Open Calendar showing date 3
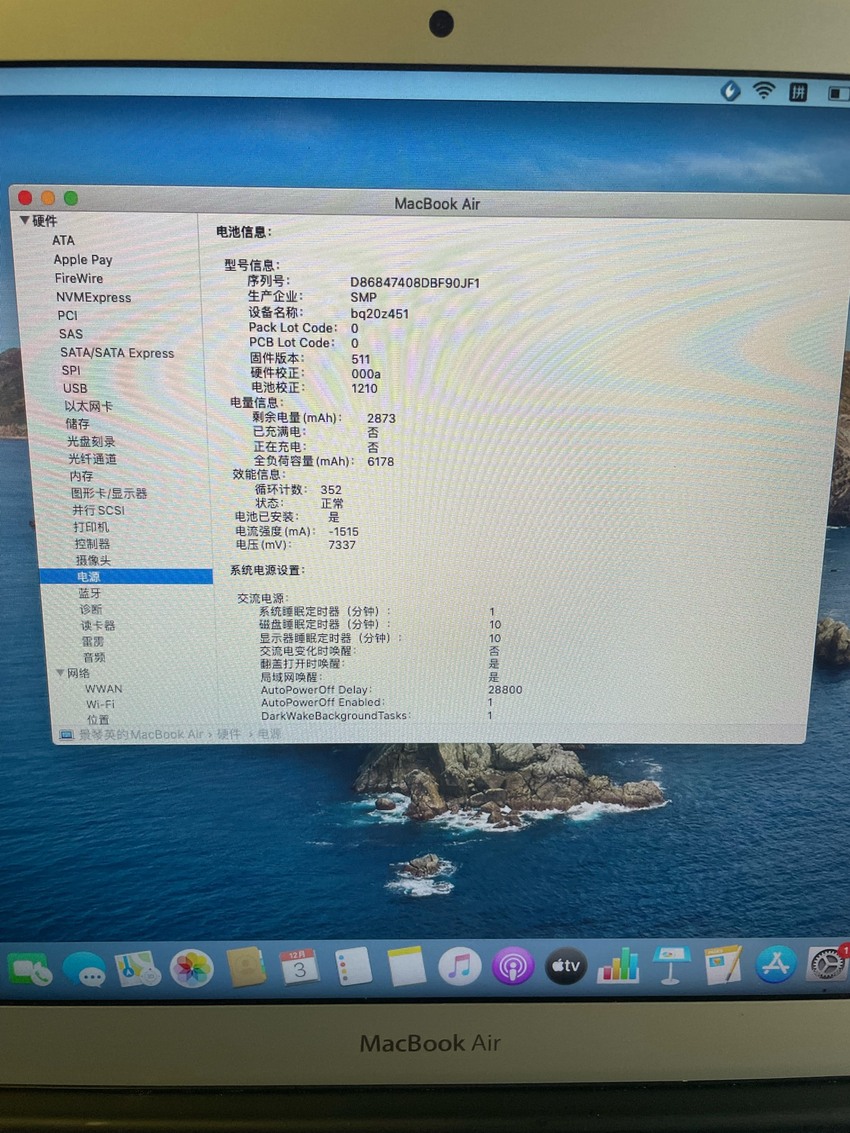The width and height of the screenshot is (850, 1133). point(299,967)
